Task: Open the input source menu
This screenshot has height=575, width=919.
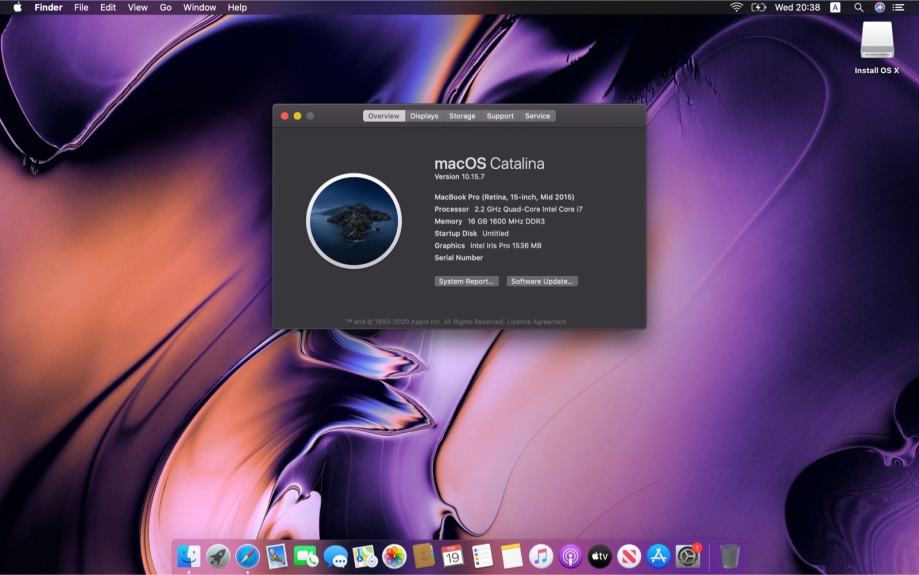Action: click(x=835, y=7)
